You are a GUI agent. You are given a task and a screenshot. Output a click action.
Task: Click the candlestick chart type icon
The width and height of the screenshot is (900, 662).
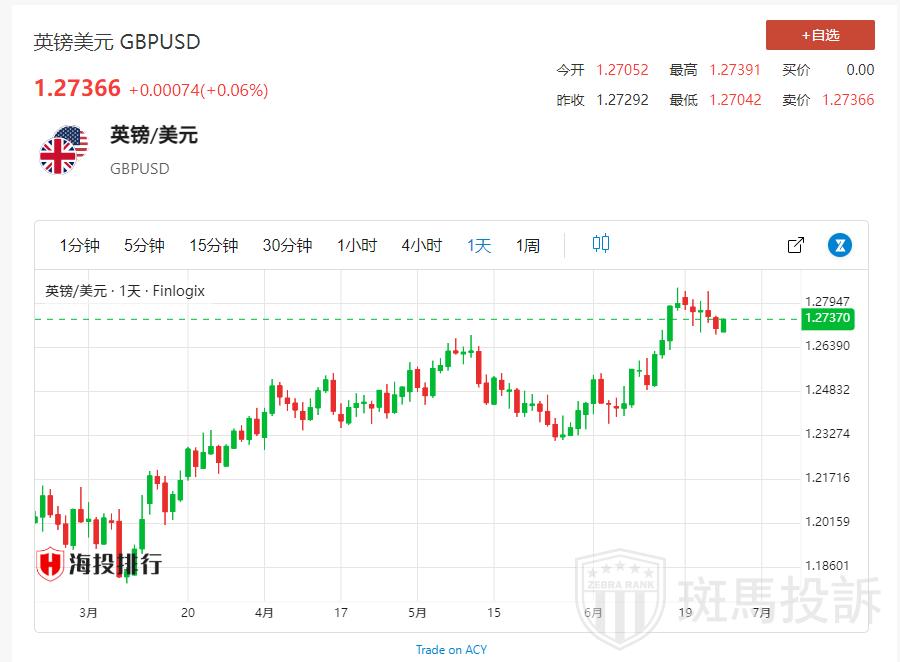[x=601, y=244]
